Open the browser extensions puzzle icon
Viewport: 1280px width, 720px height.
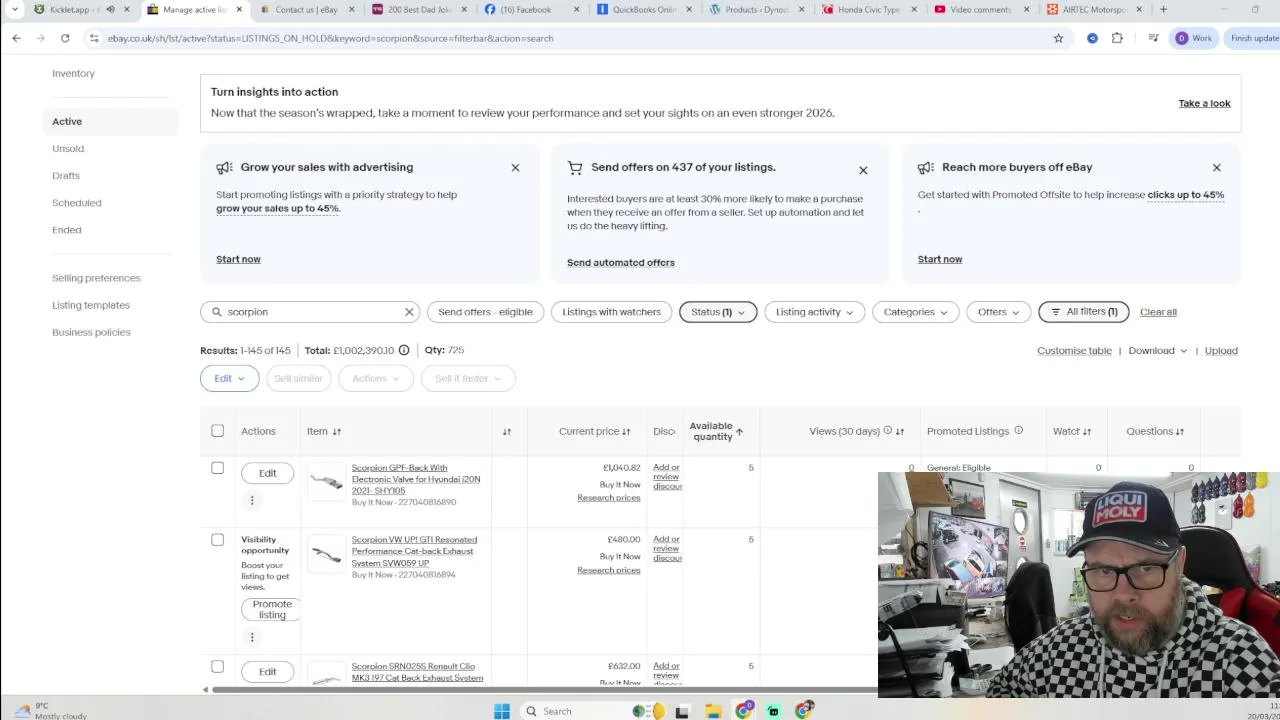pos(1117,38)
